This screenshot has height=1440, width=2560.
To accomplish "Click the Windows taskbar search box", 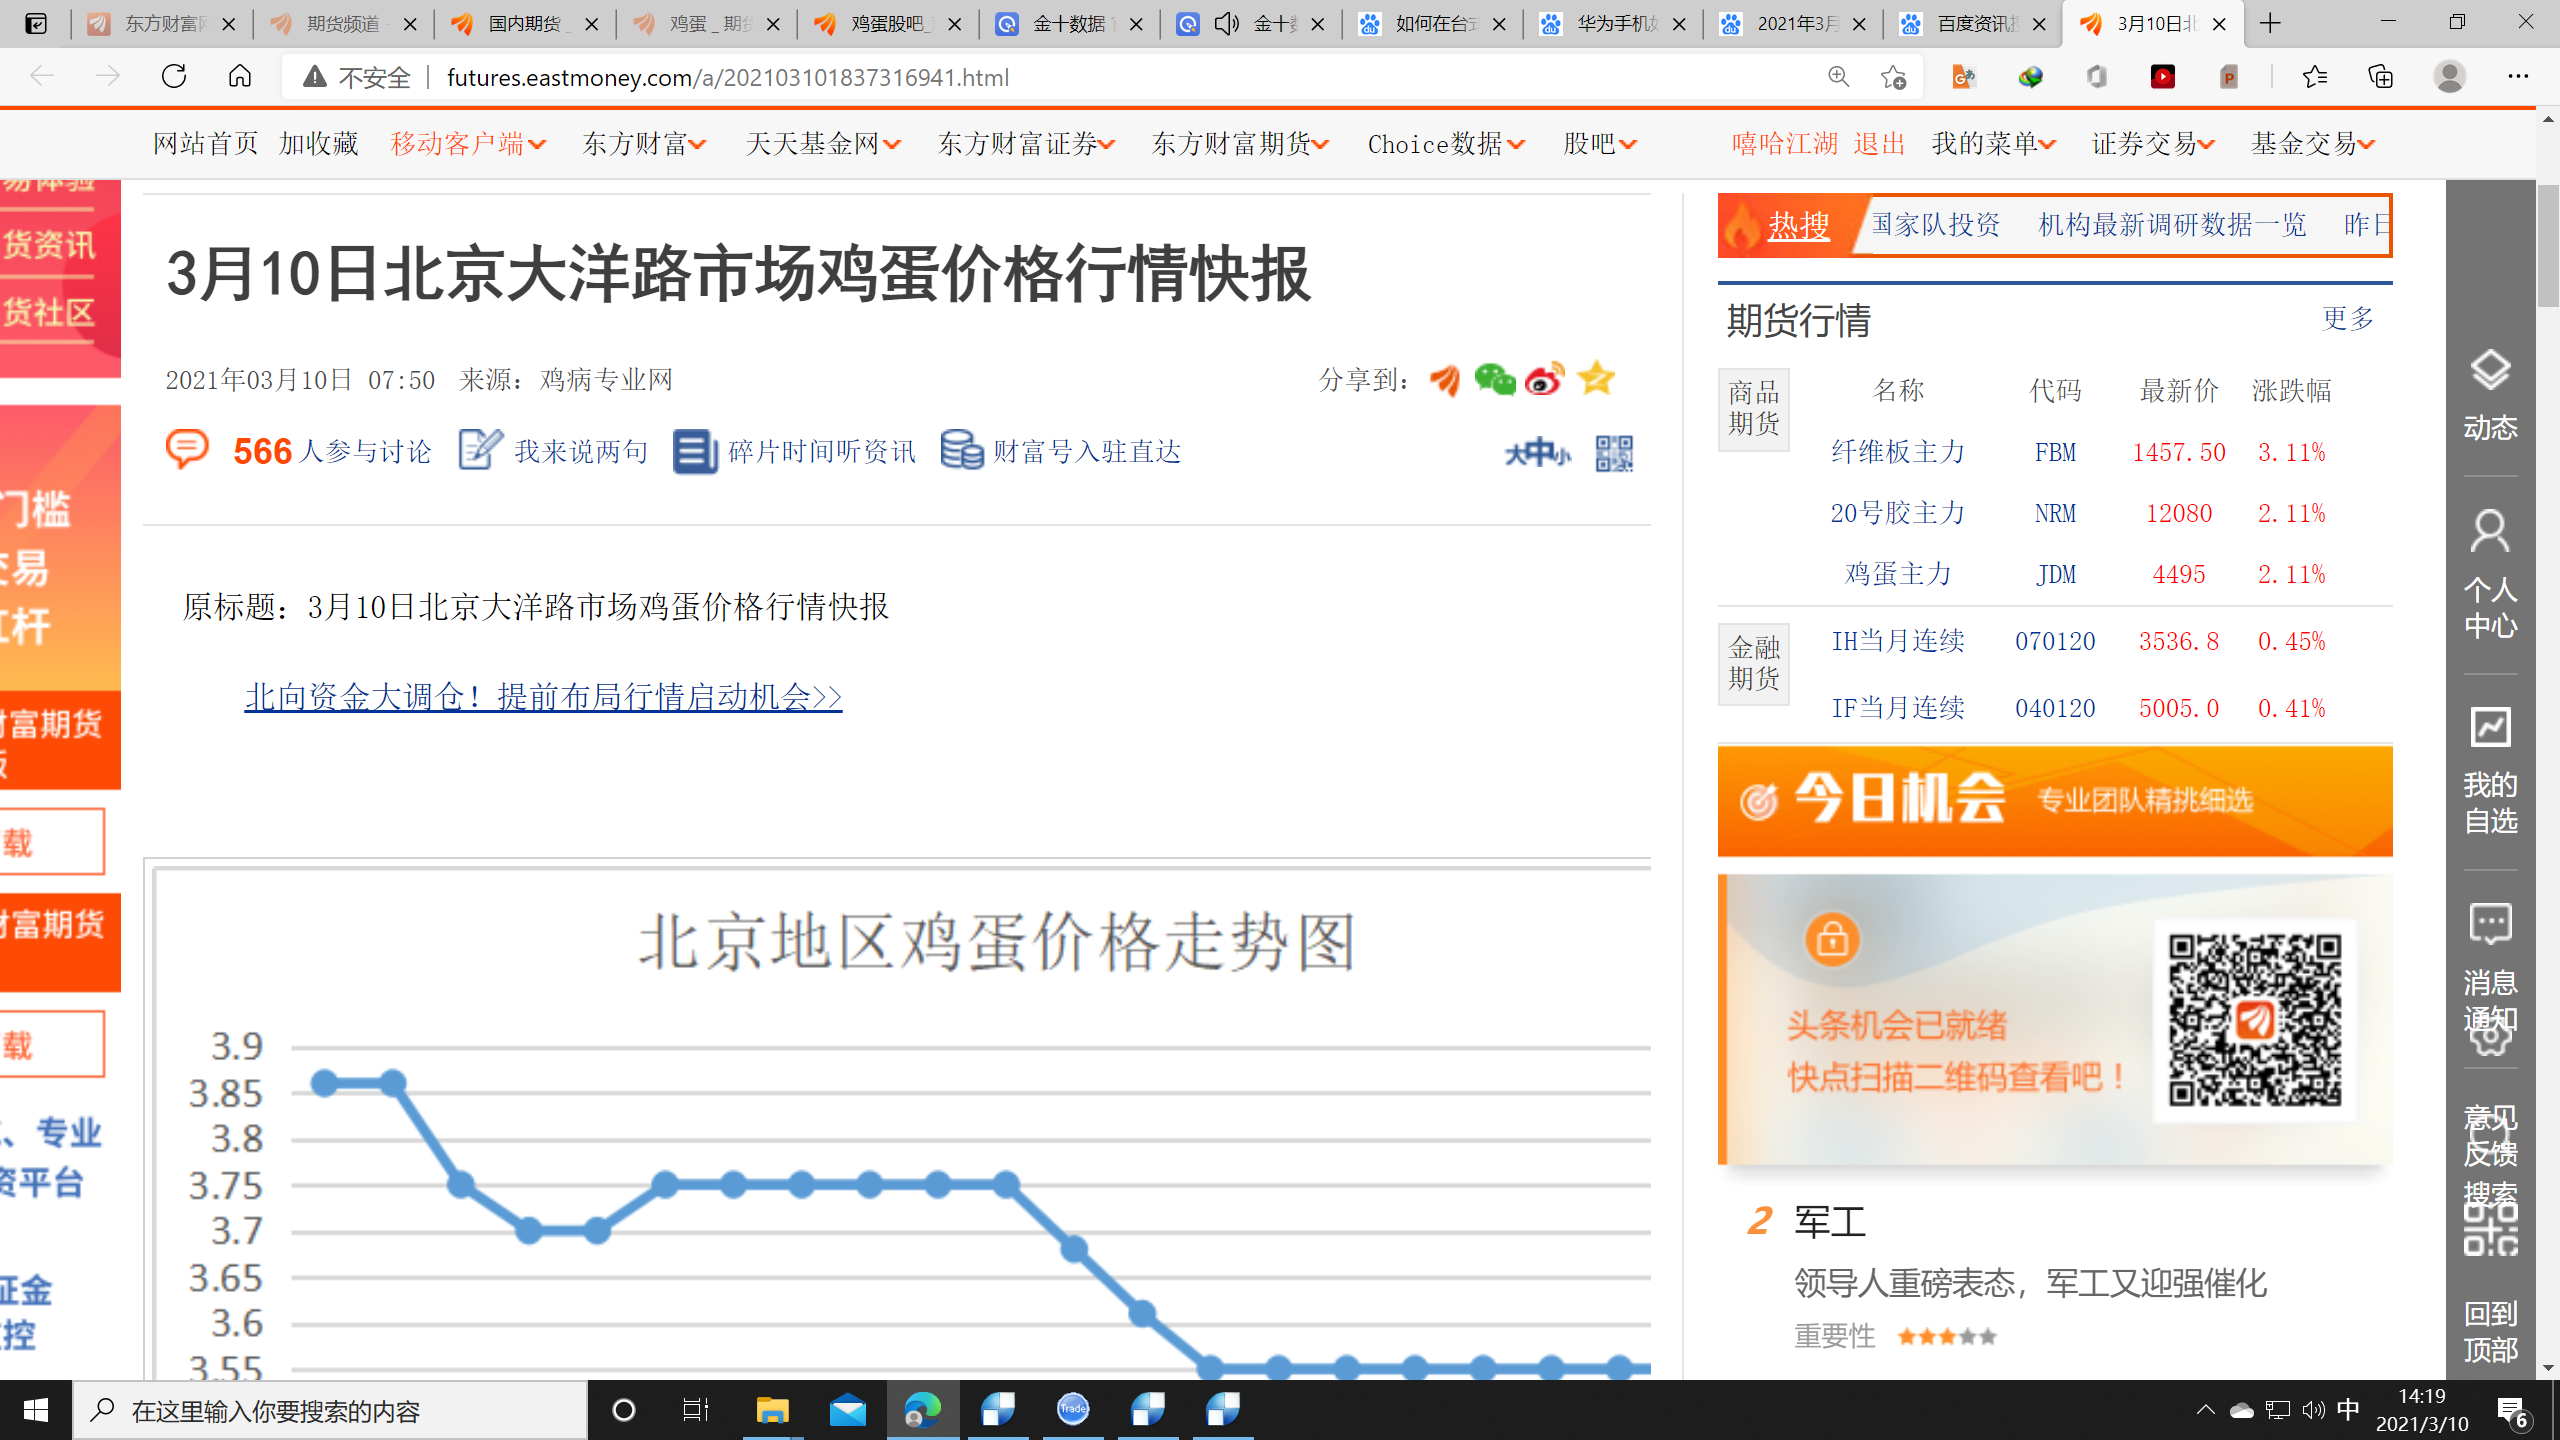I will point(330,1410).
